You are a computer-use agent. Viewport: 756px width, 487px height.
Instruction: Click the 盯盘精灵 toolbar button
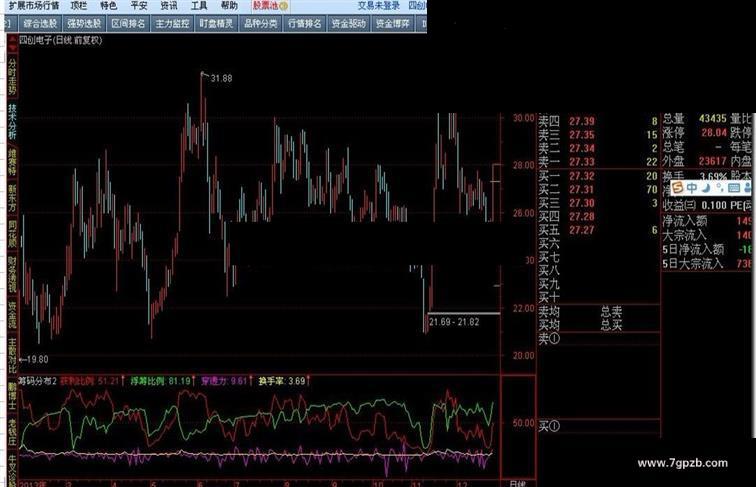tap(216, 23)
